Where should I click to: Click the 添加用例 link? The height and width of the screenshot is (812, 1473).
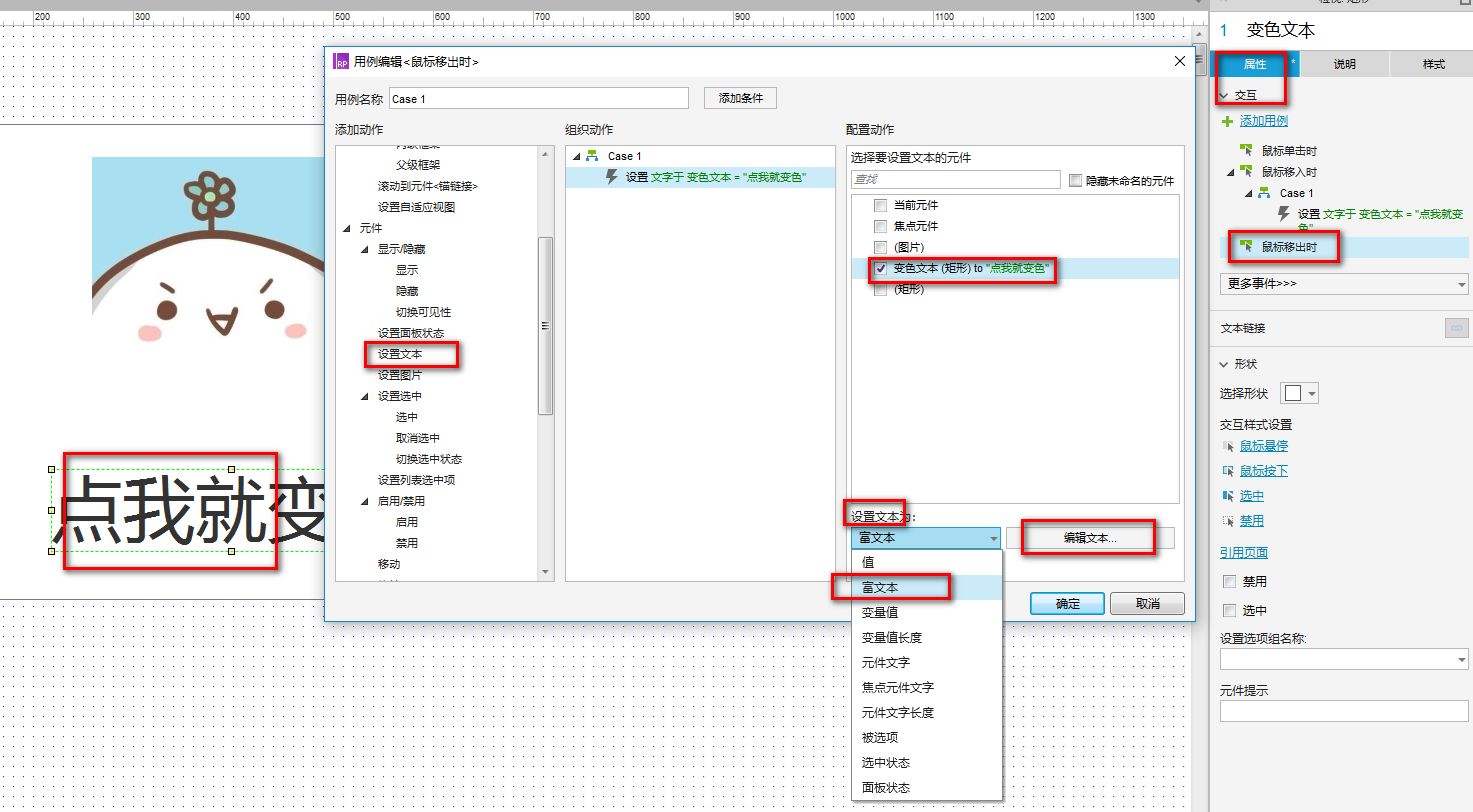pos(1264,121)
